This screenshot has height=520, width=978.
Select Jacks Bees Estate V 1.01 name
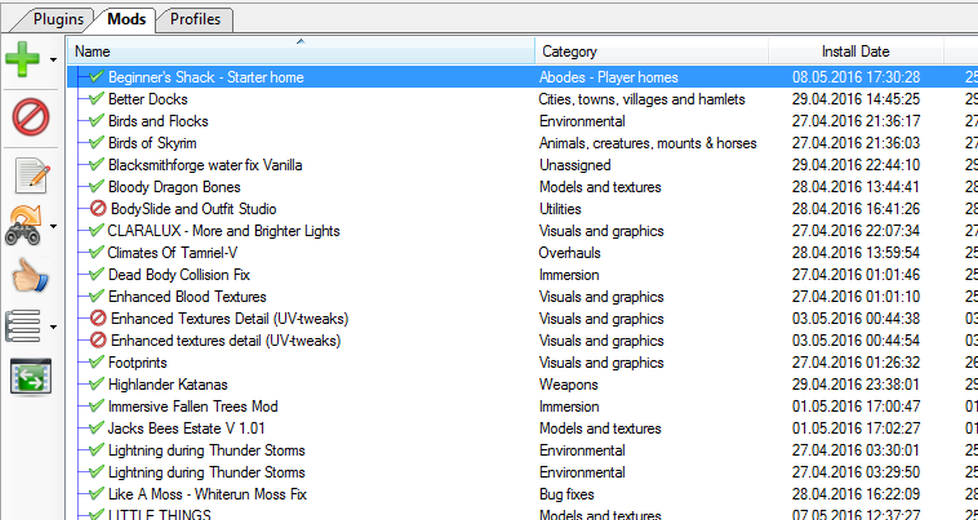click(x=186, y=428)
